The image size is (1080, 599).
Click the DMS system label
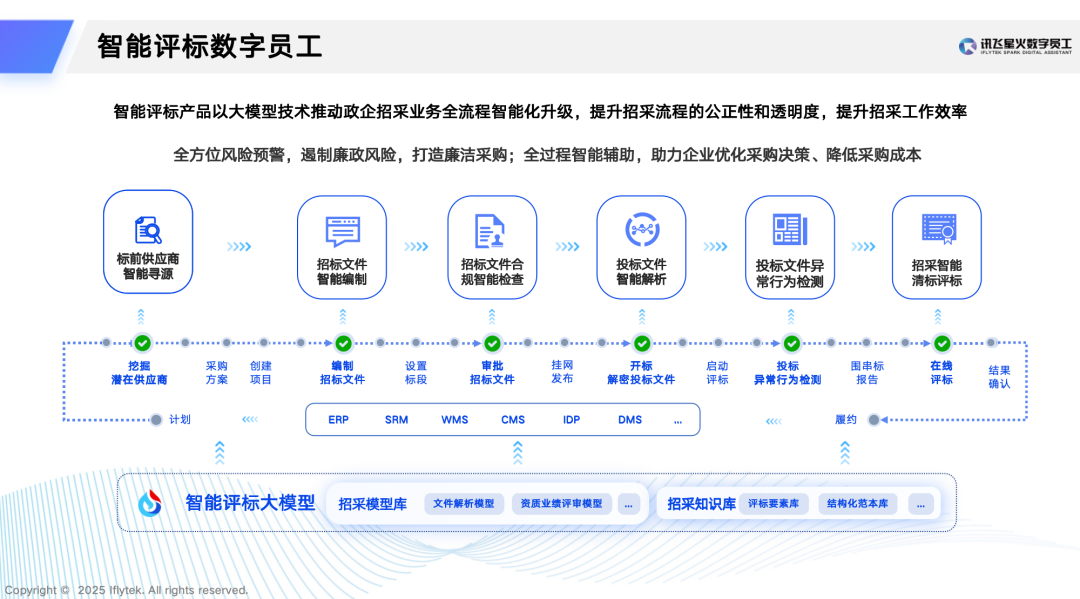[x=630, y=420]
